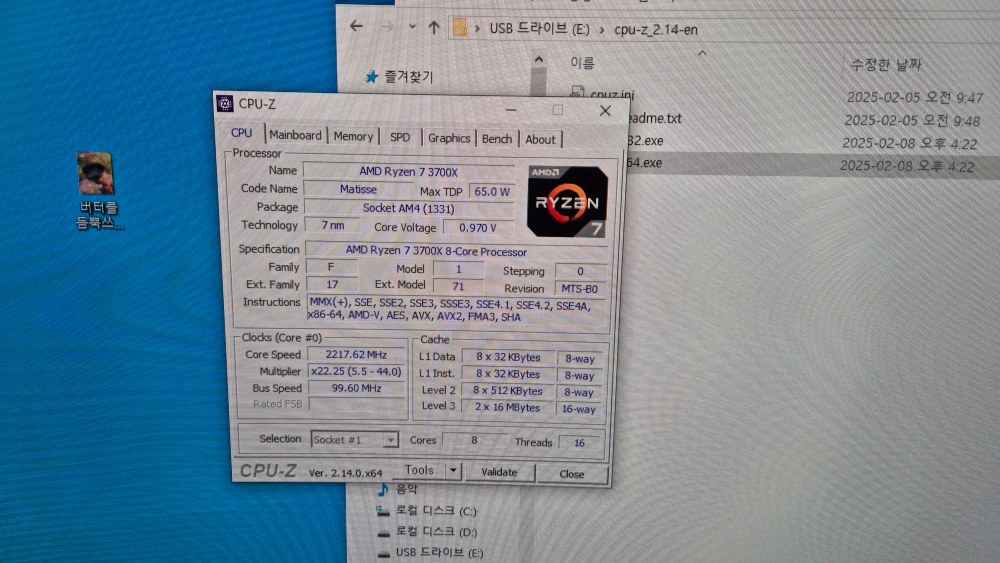Switch to the Bench tab
Screen dimensions: 1000x563
[x=497, y=139]
